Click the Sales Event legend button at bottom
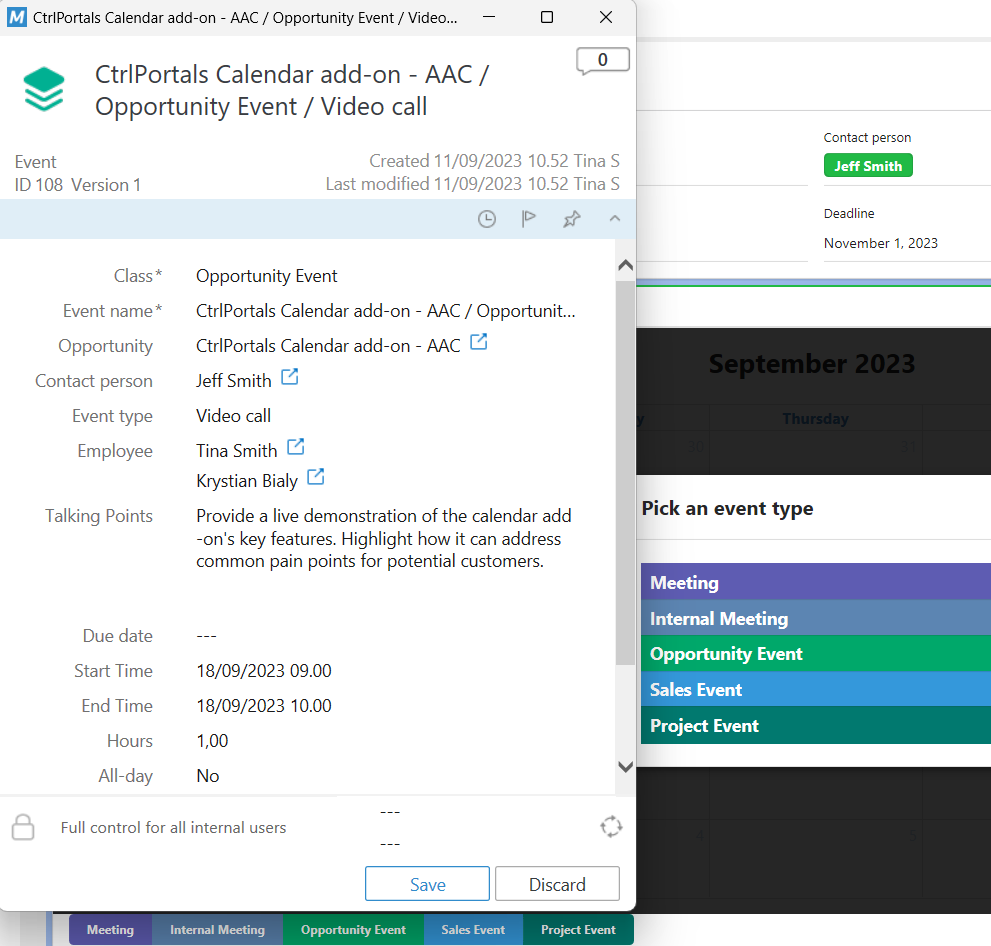 click(473, 930)
